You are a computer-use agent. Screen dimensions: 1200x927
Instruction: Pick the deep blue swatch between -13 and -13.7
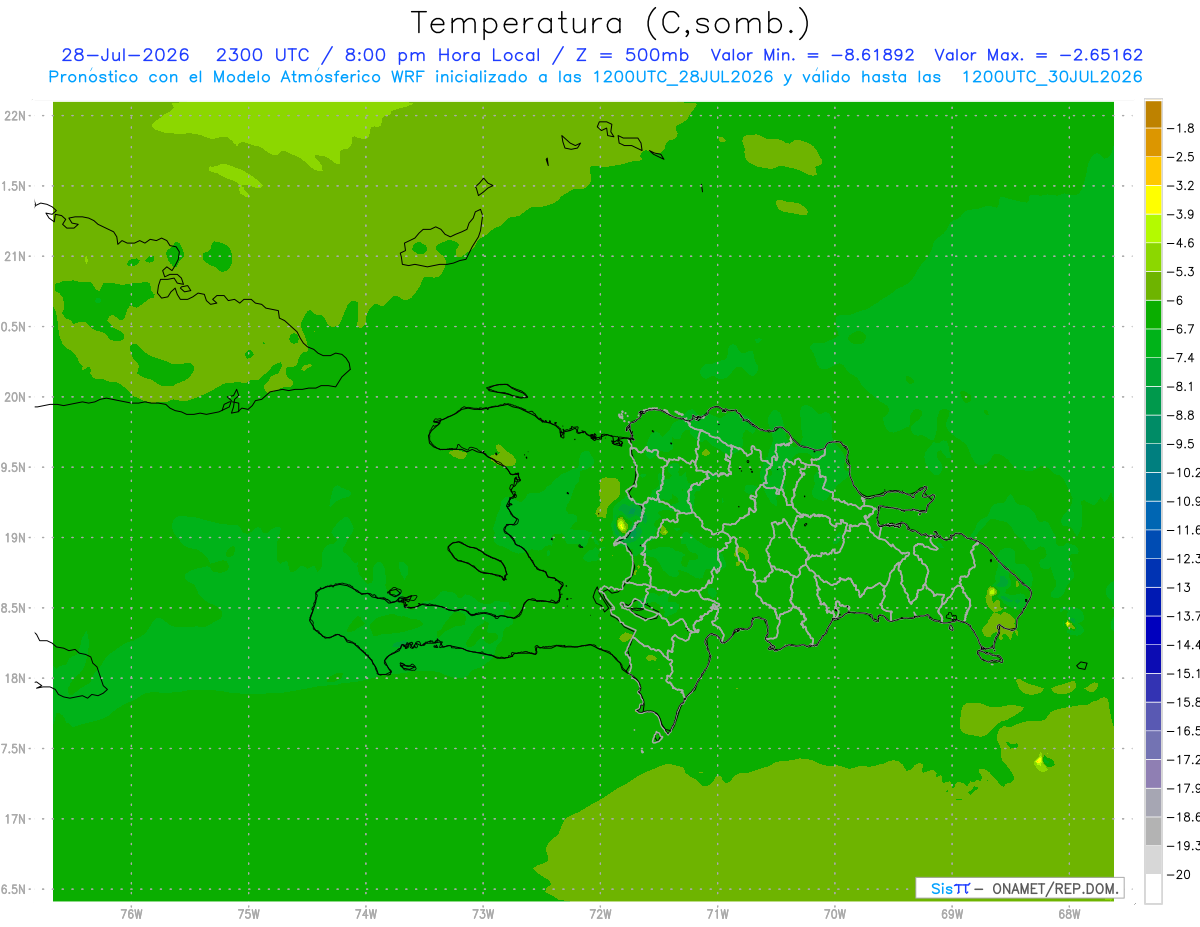point(1153,602)
